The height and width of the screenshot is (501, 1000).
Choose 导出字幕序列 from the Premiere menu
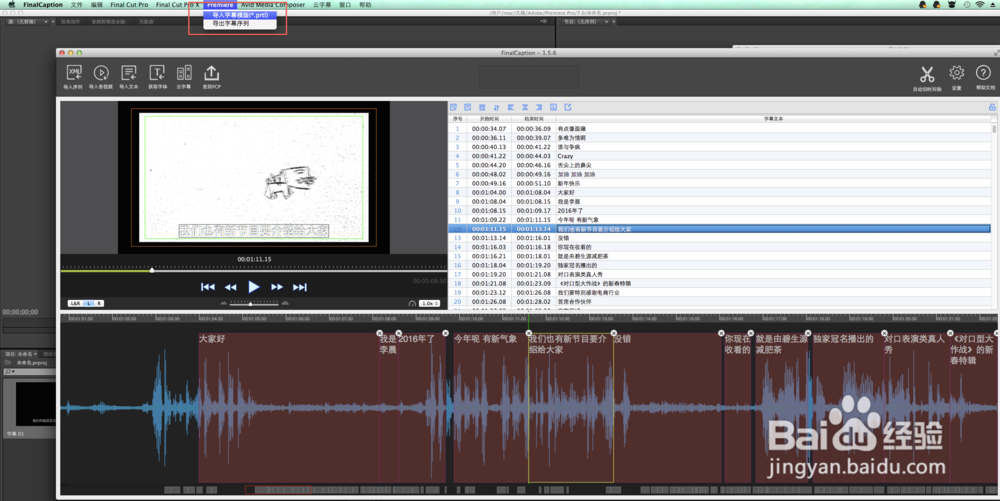240,24
